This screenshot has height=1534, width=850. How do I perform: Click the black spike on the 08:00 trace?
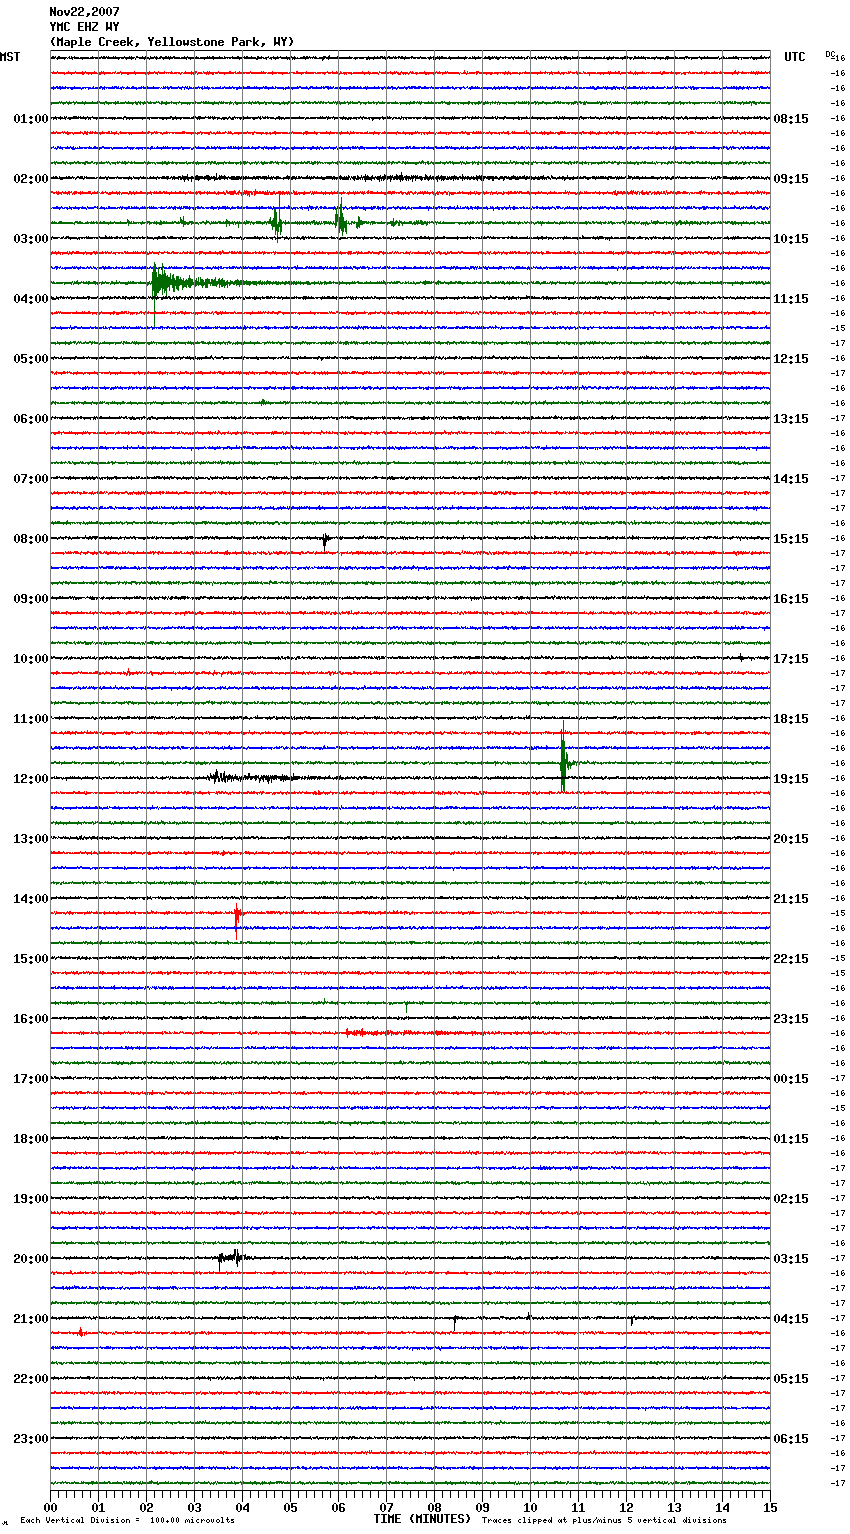[x=325, y=541]
